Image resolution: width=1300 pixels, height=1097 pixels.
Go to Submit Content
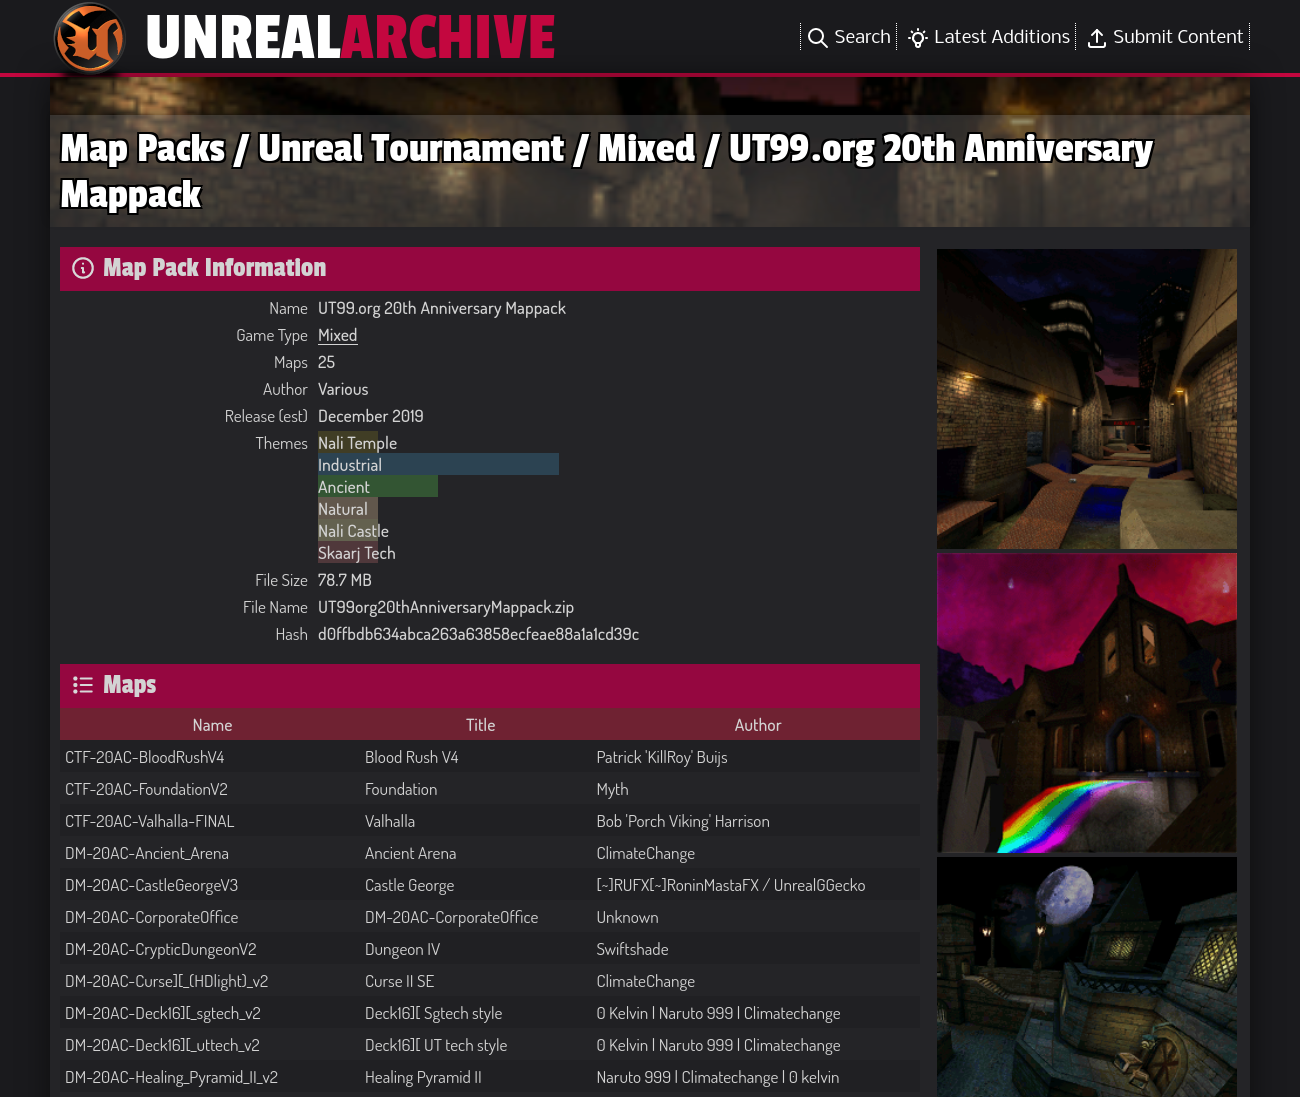1177,37
